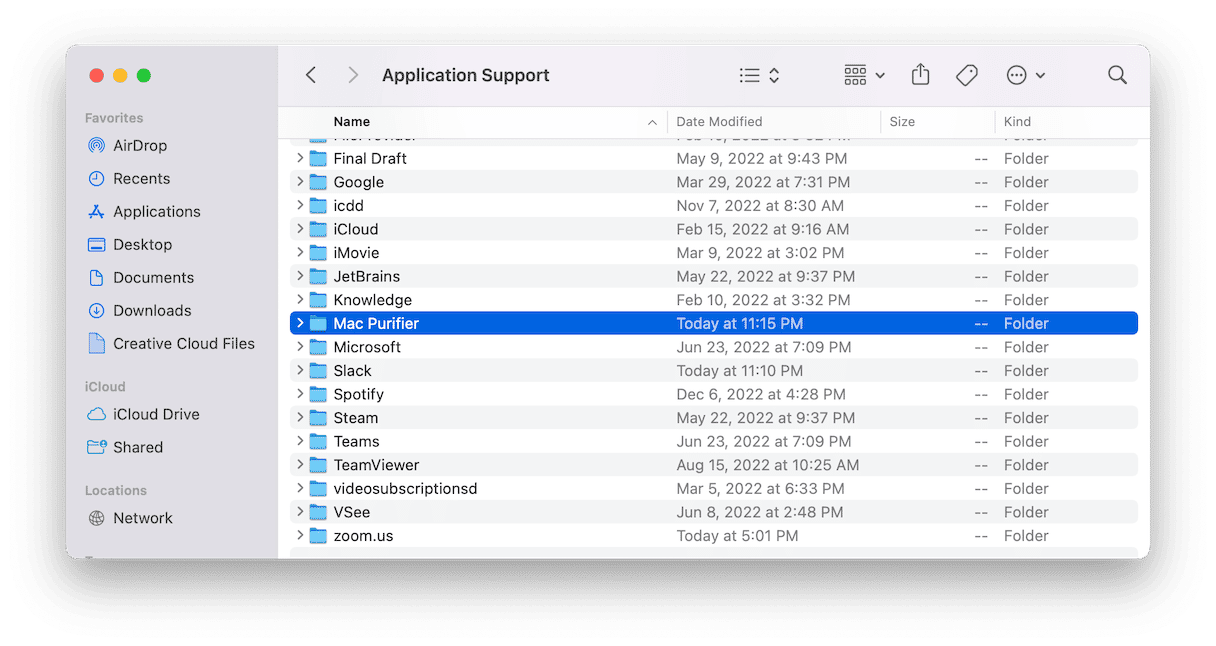Screen dimensions: 1216x646
Task: Expand the iMovie folder
Action: pos(299,252)
